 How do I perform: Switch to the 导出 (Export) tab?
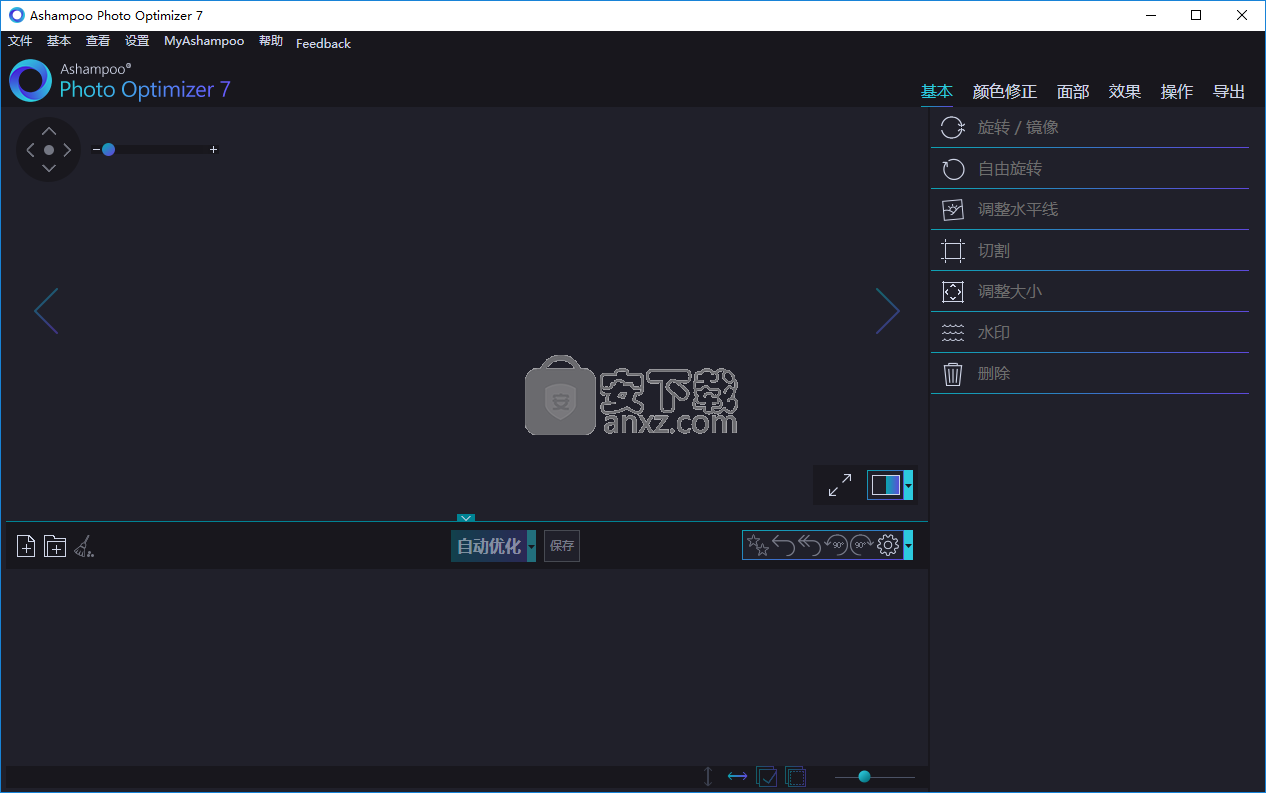click(x=1229, y=91)
